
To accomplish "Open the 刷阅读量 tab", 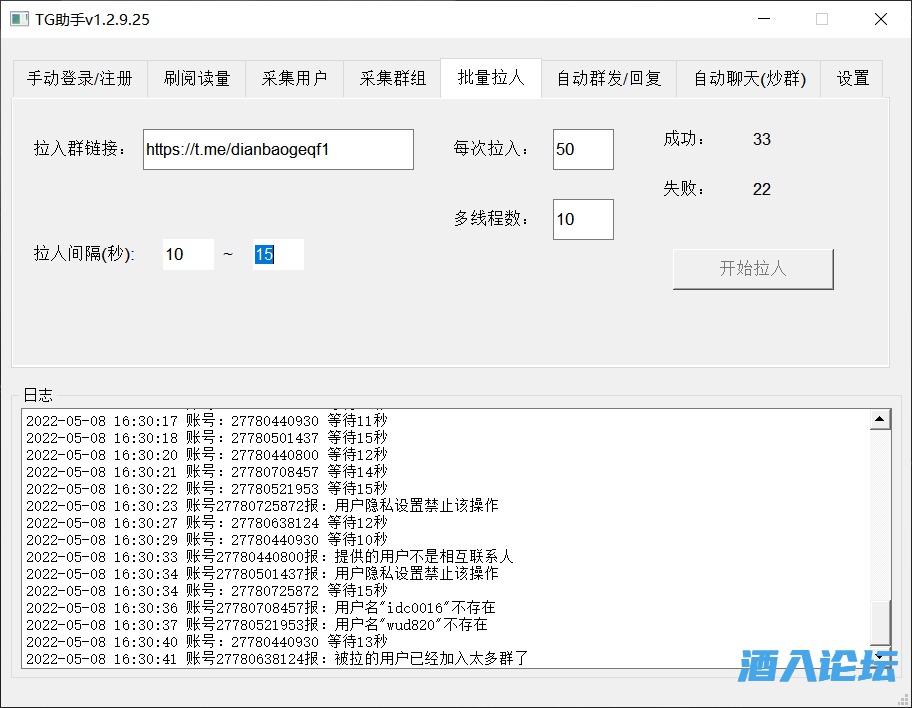I will 196,79.
